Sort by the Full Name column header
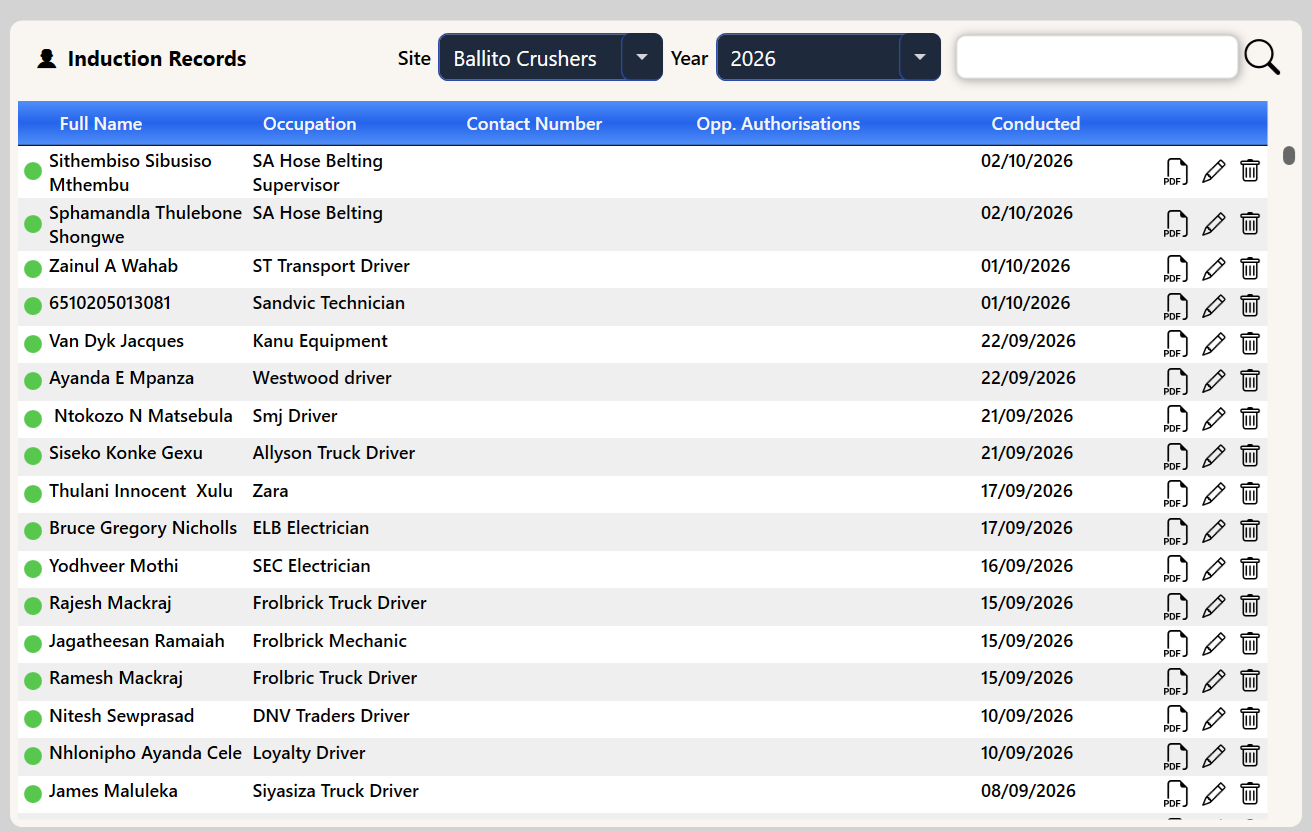This screenshot has height=832, width=1312. pos(101,124)
